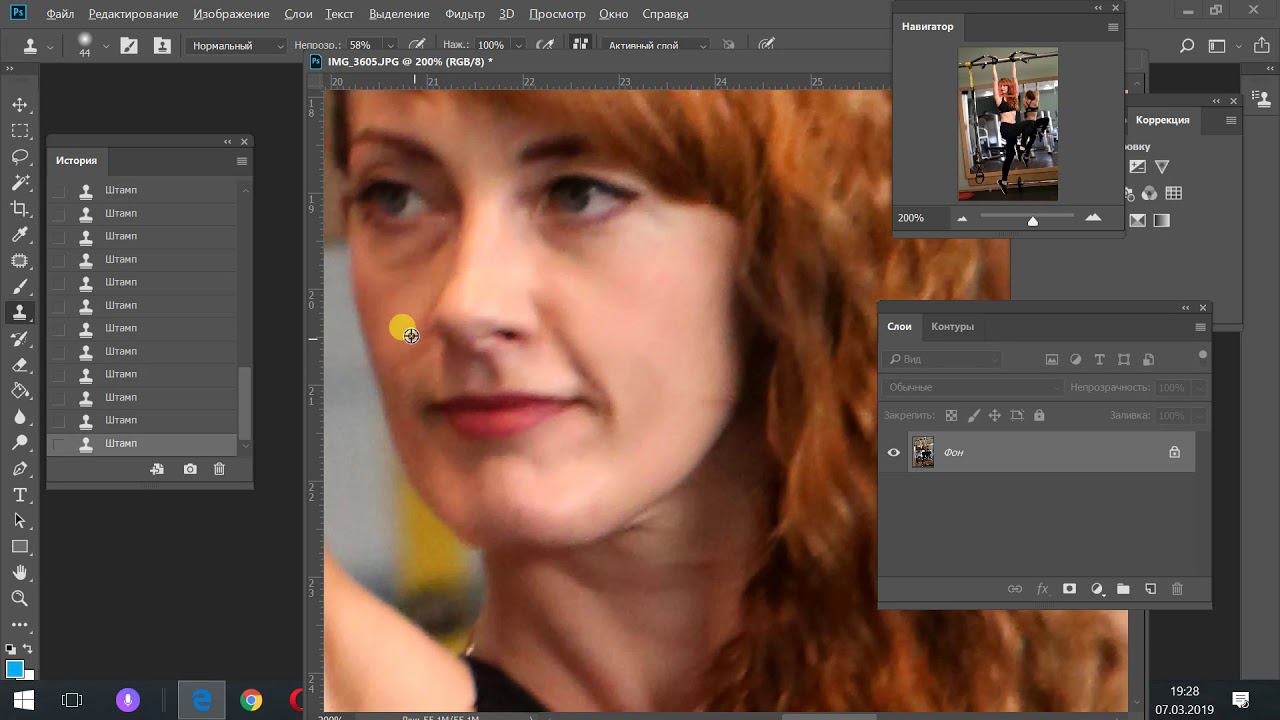Image resolution: width=1280 pixels, height=720 pixels.
Task: Toggle the Aligned sample option button
Action: pyautogui.click(x=579, y=45)
